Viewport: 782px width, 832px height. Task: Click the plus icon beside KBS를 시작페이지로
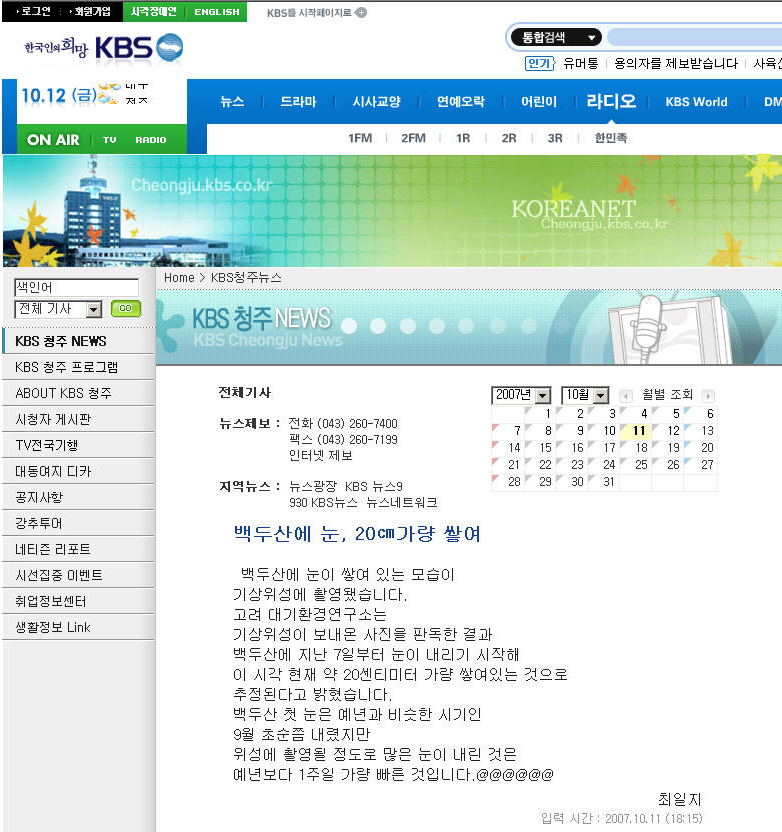click(x=361, y=12)
